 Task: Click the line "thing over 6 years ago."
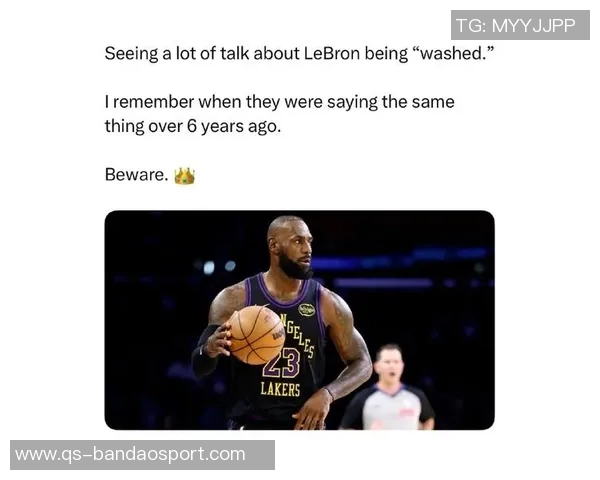(193, 126)
